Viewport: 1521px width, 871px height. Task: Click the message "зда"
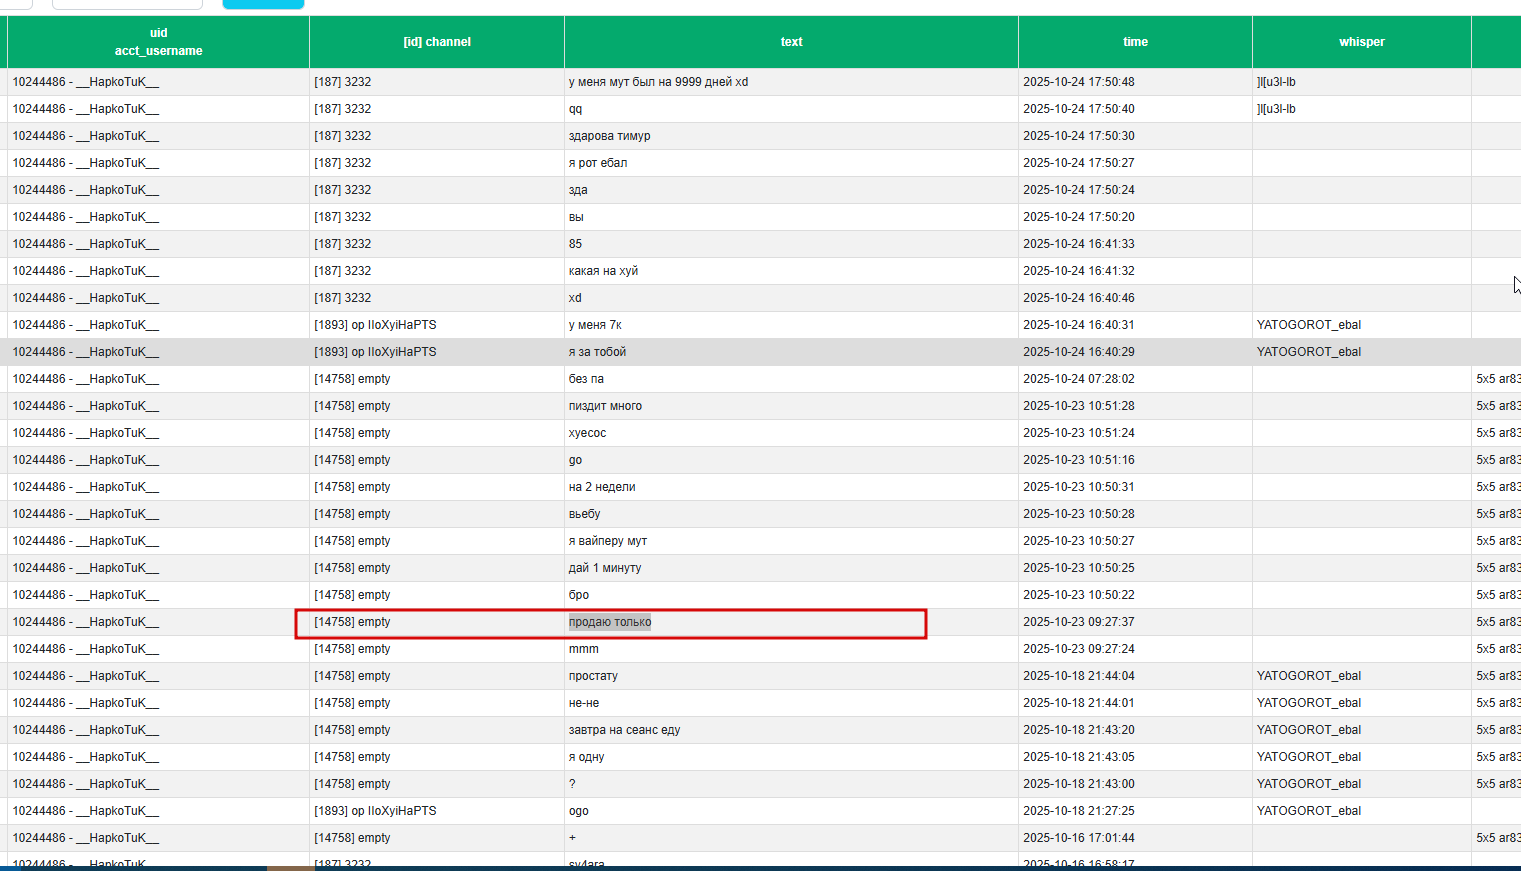point(578,190)
